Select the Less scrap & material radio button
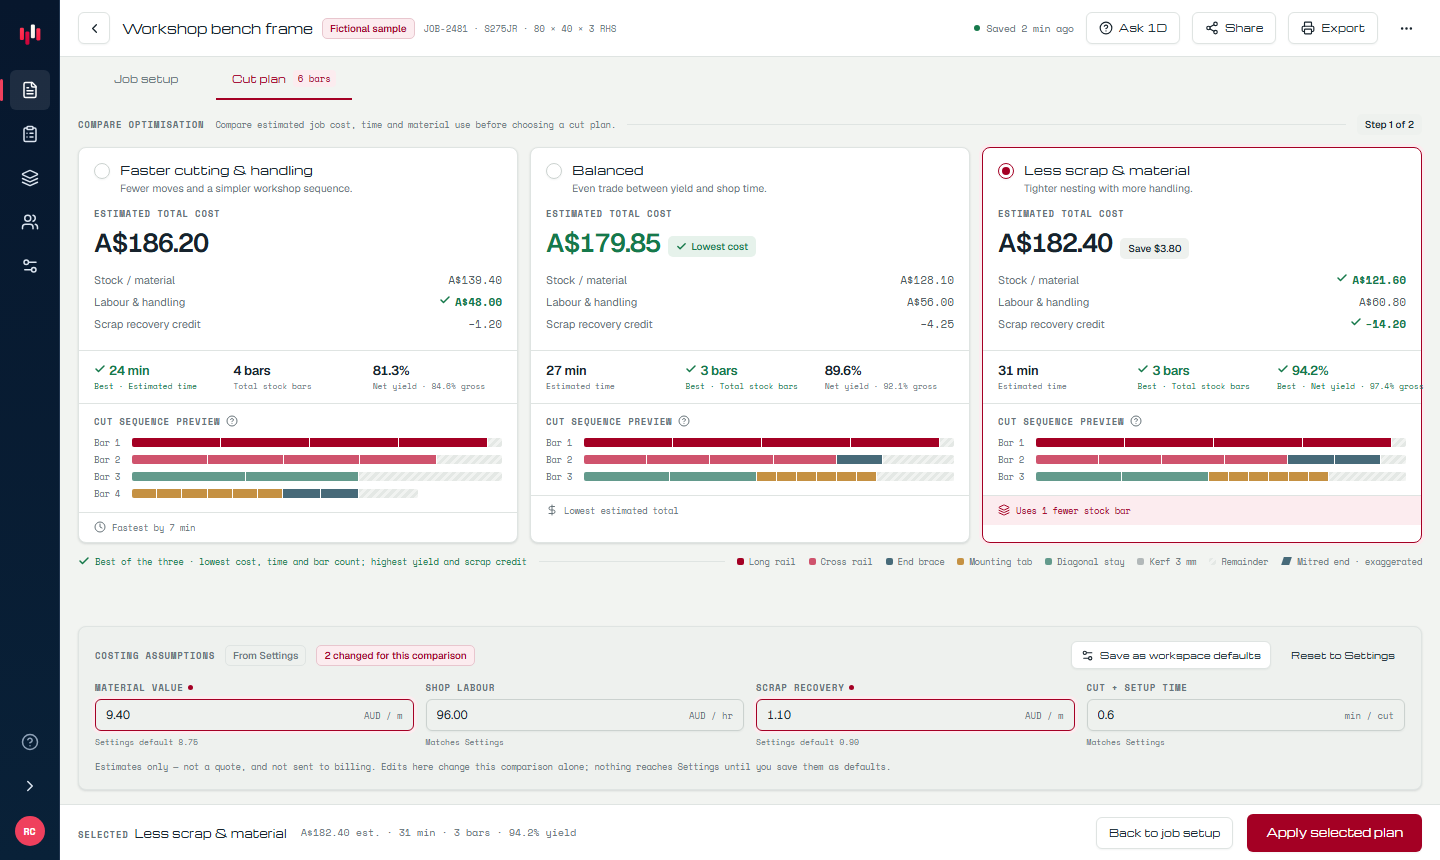The width and height of the screenshot is (1440, 860). (x=1006, y=171)
